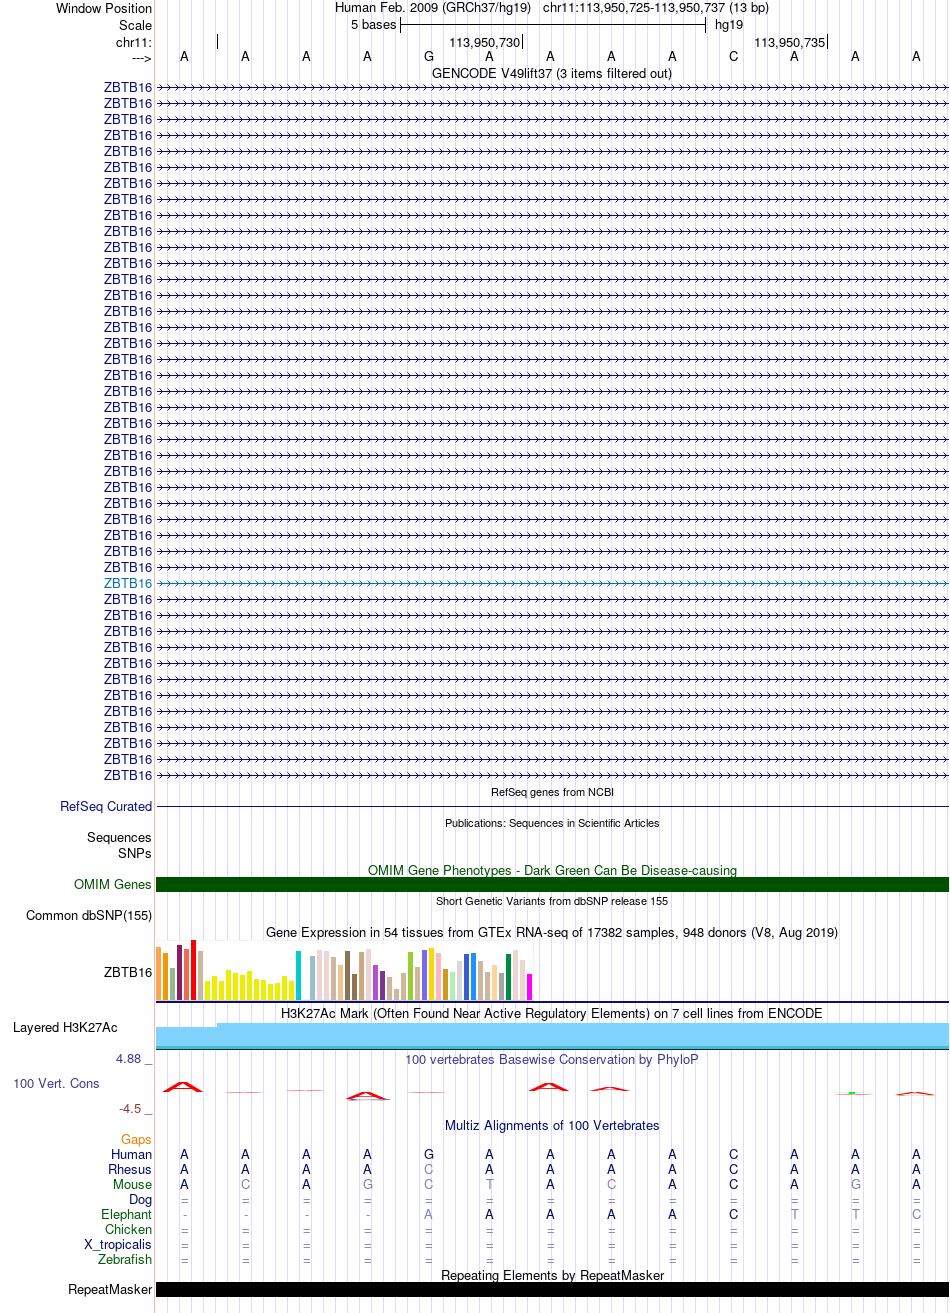Select the light-blue highlighted ZBTB16 transcript label
The width and height of the screenshot is (950, 1313).
coord(128,583)
